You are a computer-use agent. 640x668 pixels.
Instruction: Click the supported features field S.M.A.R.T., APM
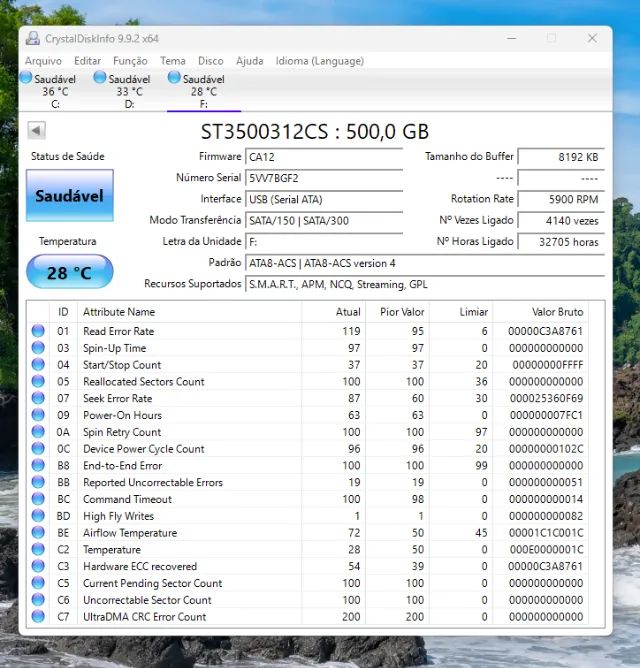coord(425,285)
